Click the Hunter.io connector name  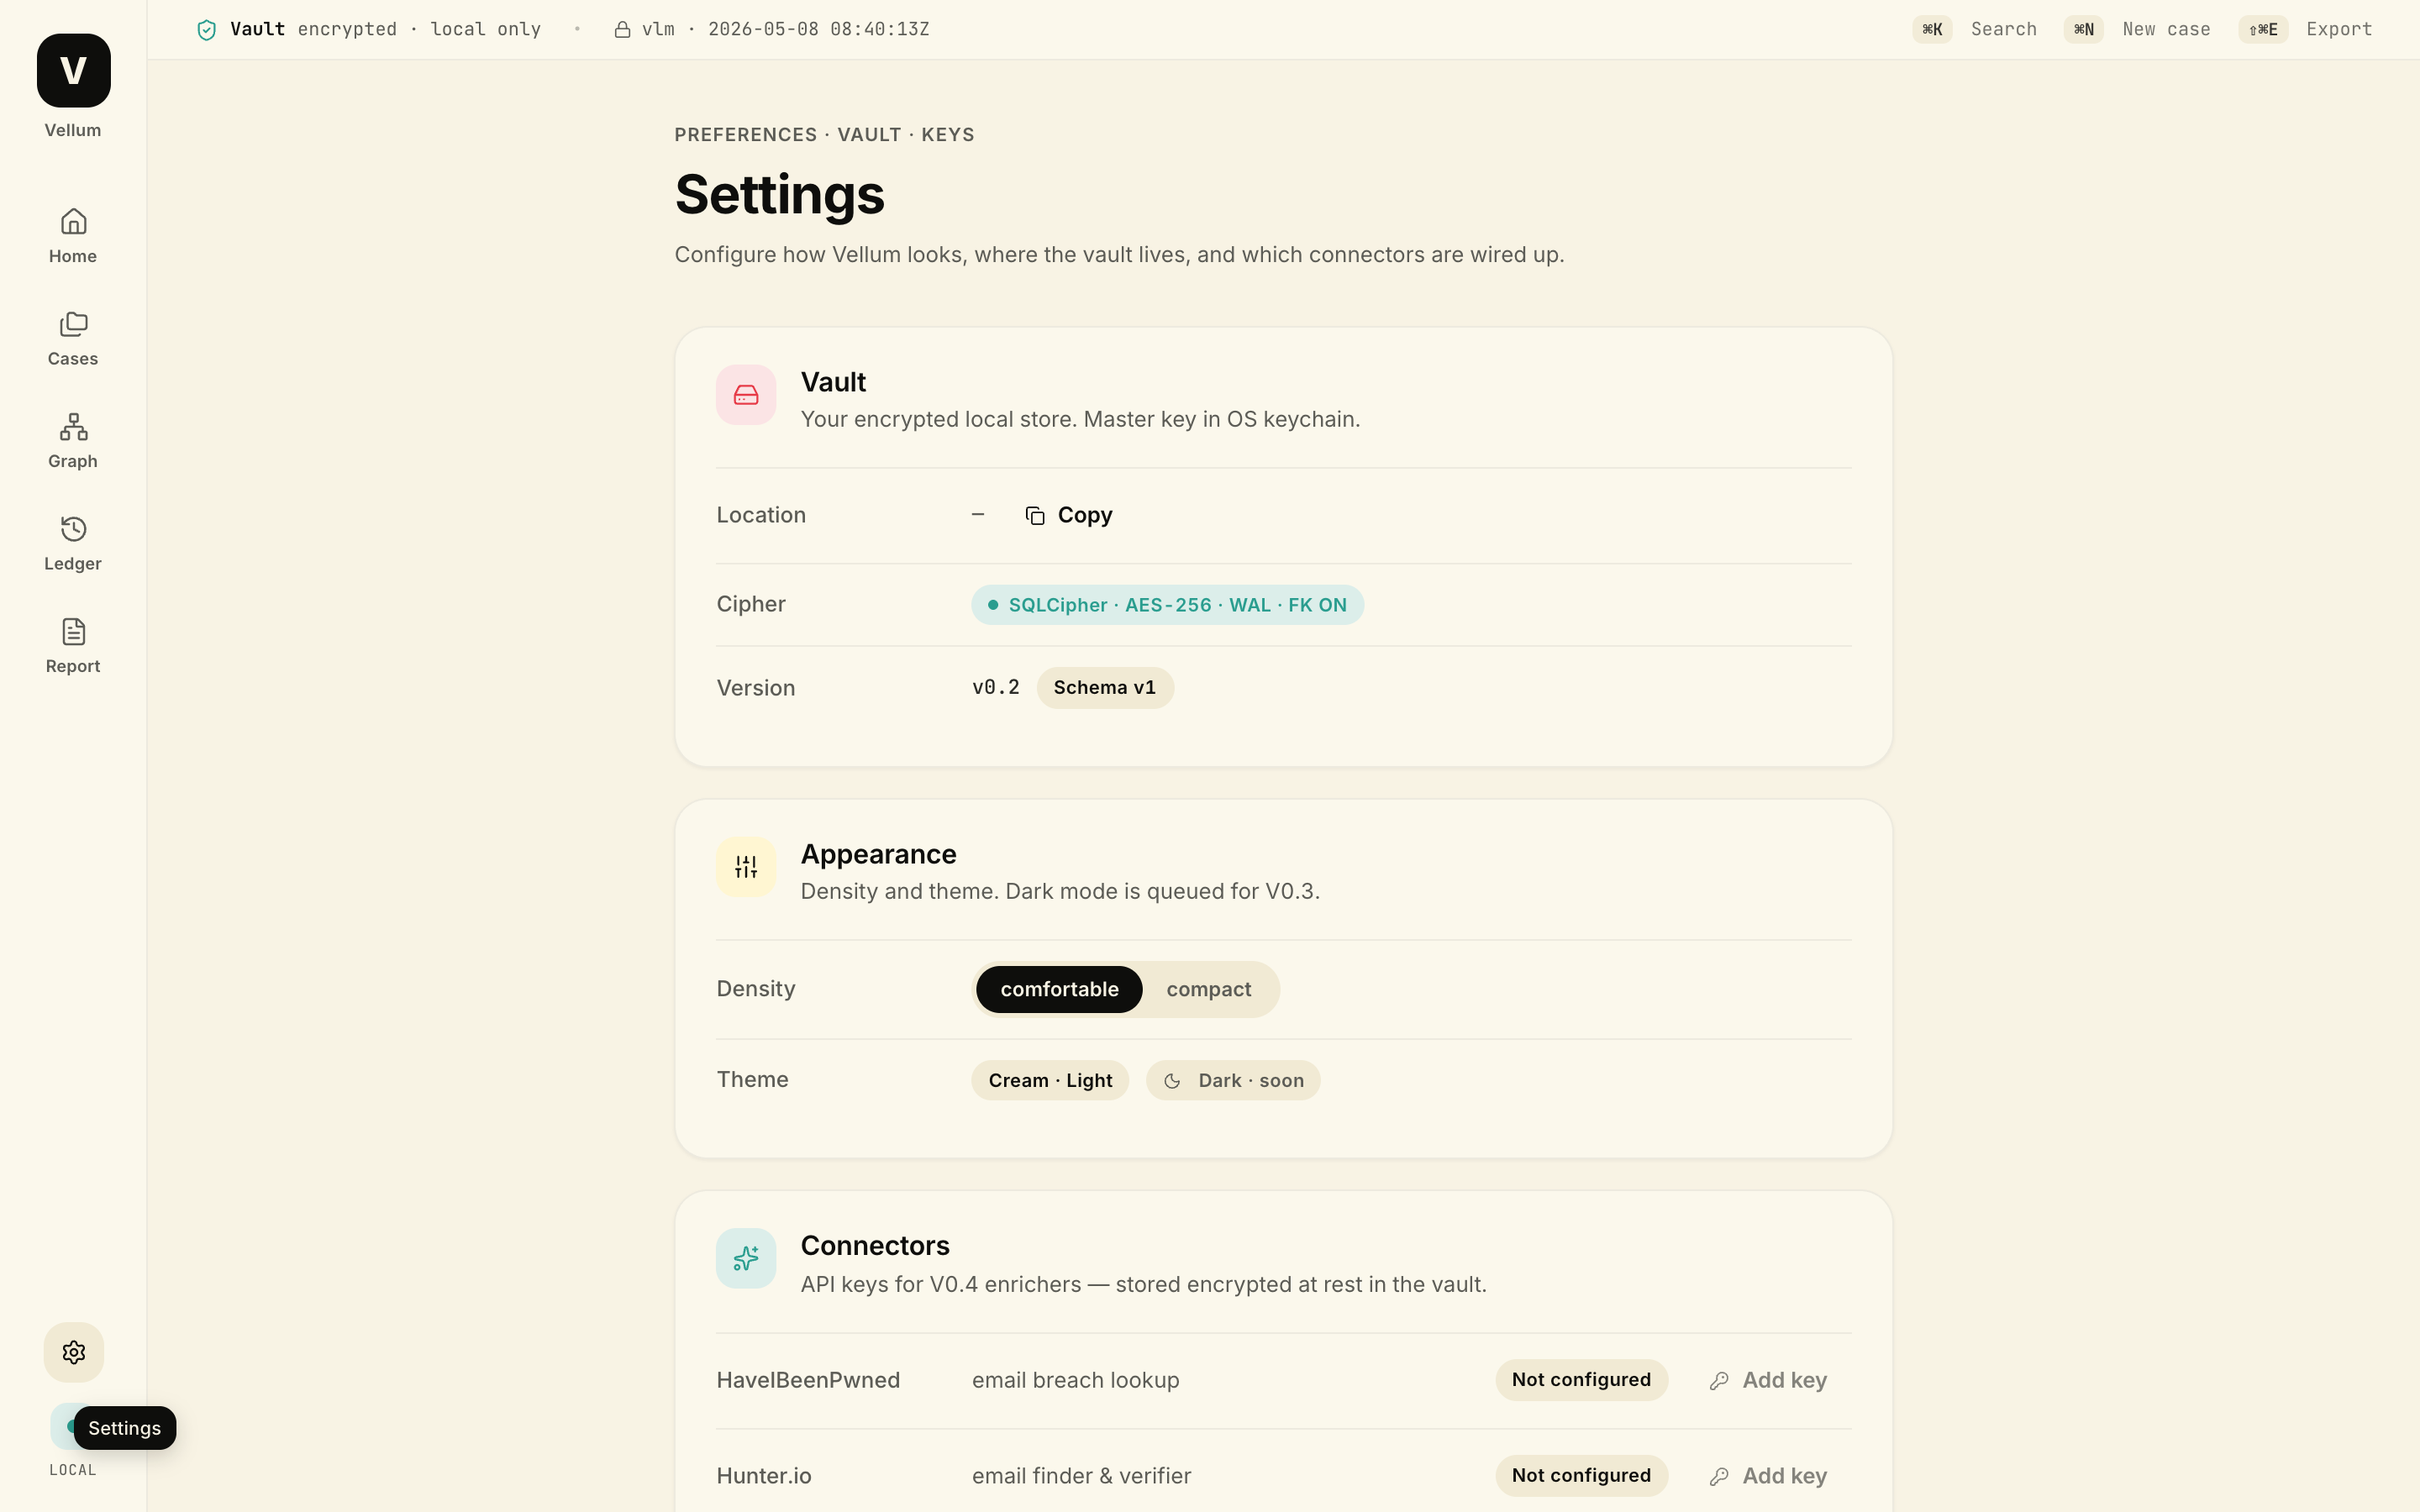(764, 1476)
